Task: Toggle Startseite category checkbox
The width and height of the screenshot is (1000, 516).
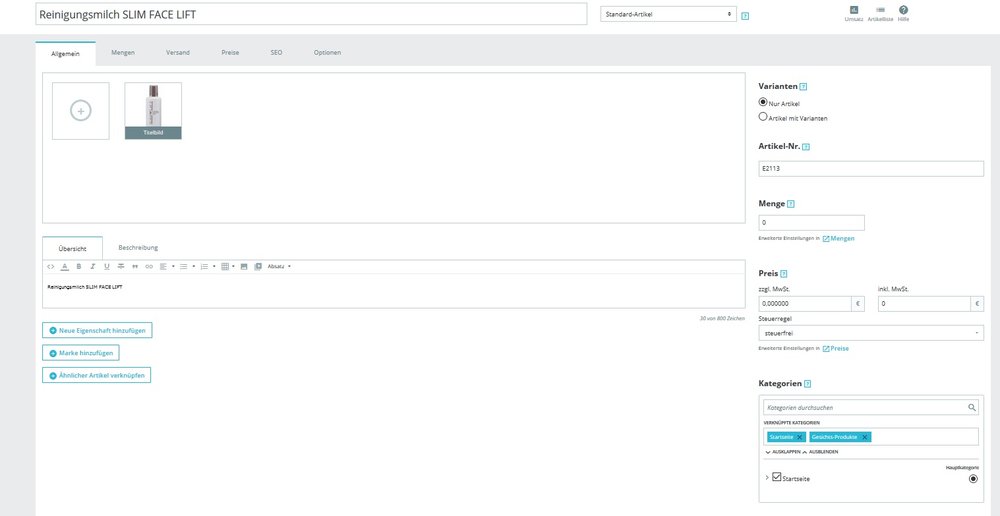Action: tap(776, 476)
